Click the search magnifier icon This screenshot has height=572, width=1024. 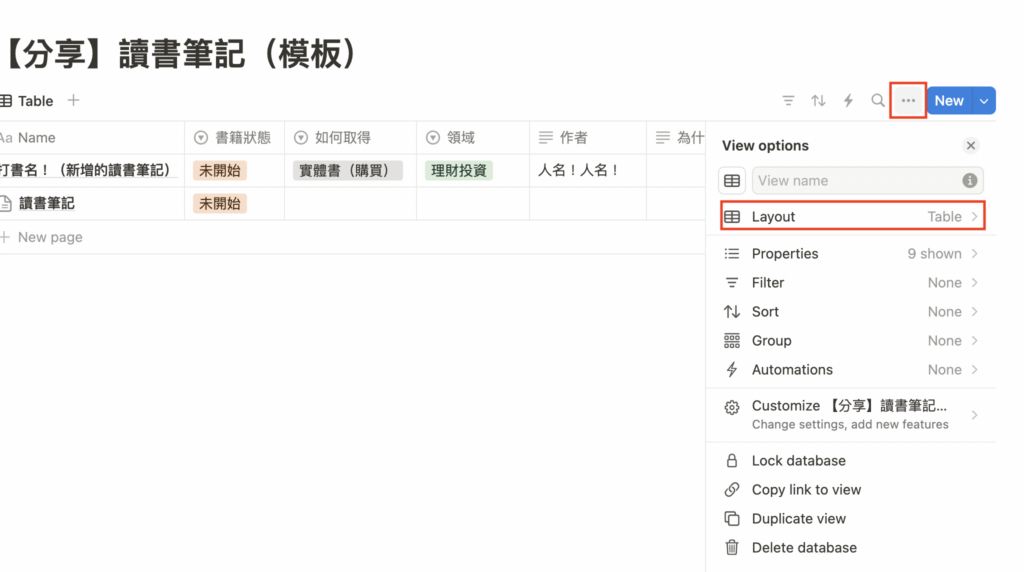coord(878,101)
